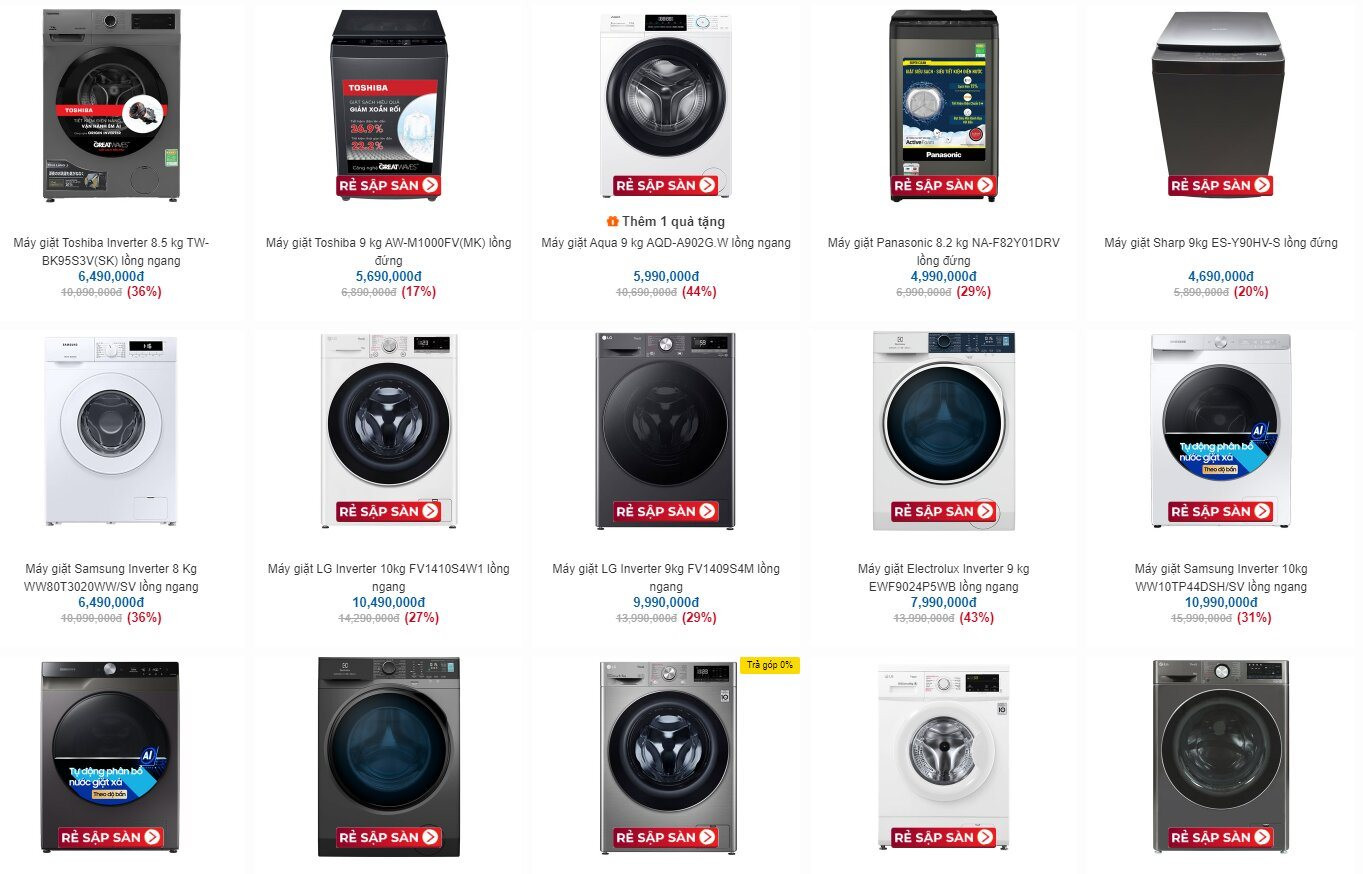Screen dimensions: 1363x874
Task: Click "Rẻ sập sàn" badge on Panasonic NA-F82Y01DRV
Action: (x=943, y=185)
